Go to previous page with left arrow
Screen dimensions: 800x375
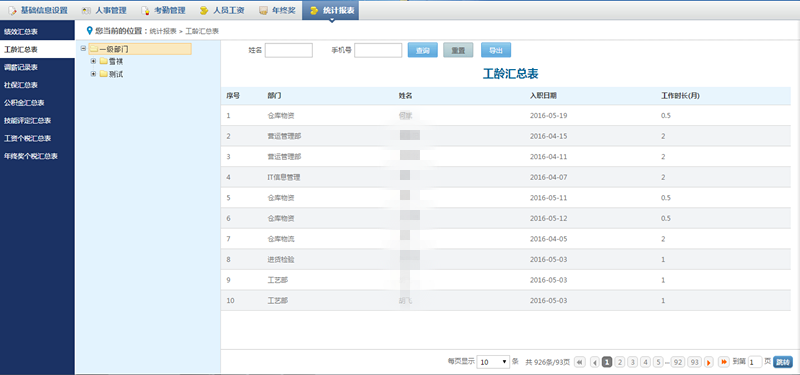click(x=594, y=362)
